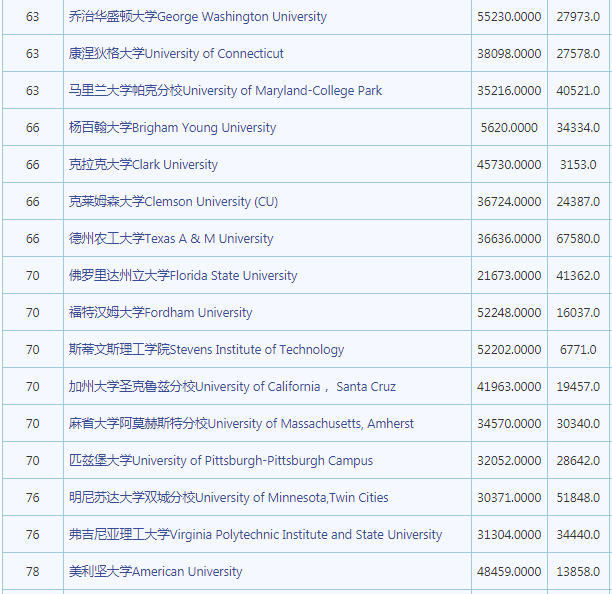Select enrollment value 41362.0
The image size is (612, 594).
tap(578, 276)
